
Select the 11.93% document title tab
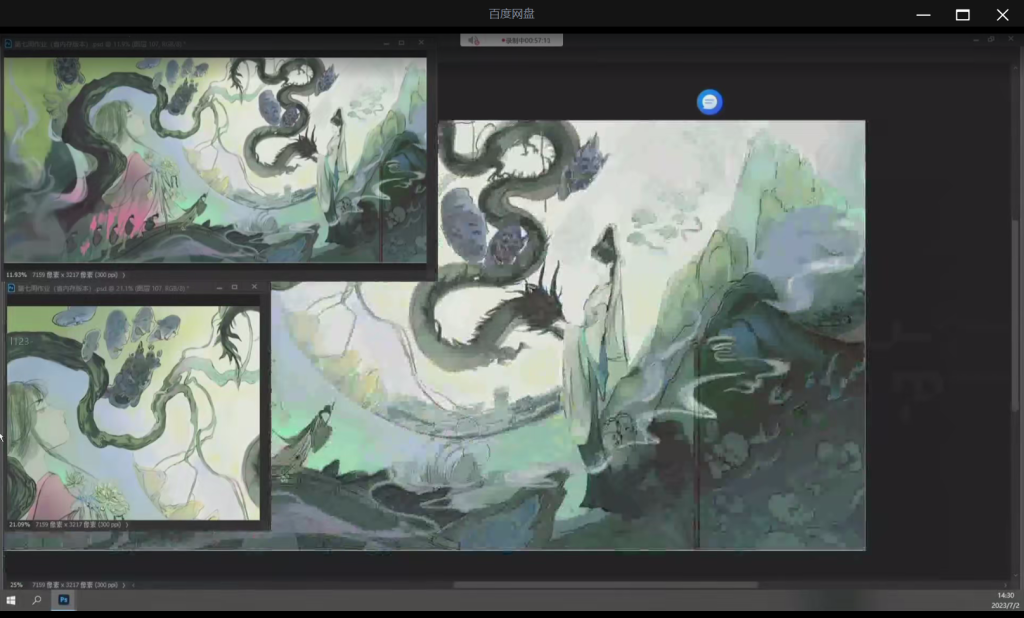(x=100, y=44)
